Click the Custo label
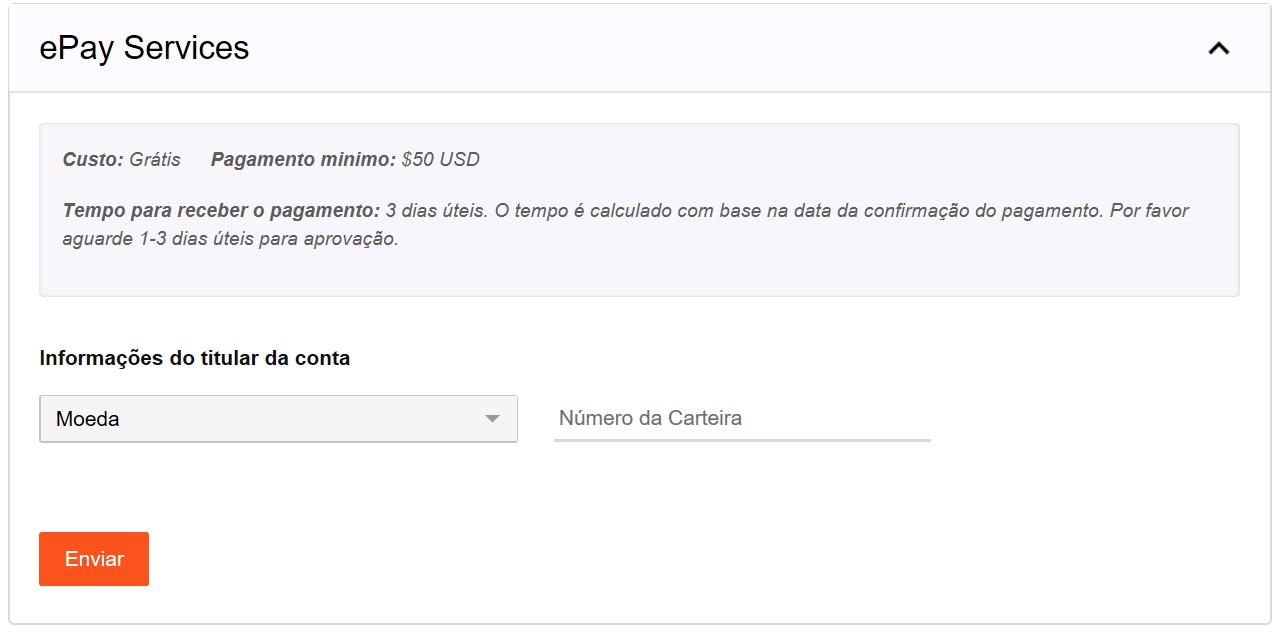 pyautogui.click(x=93, y=160)
